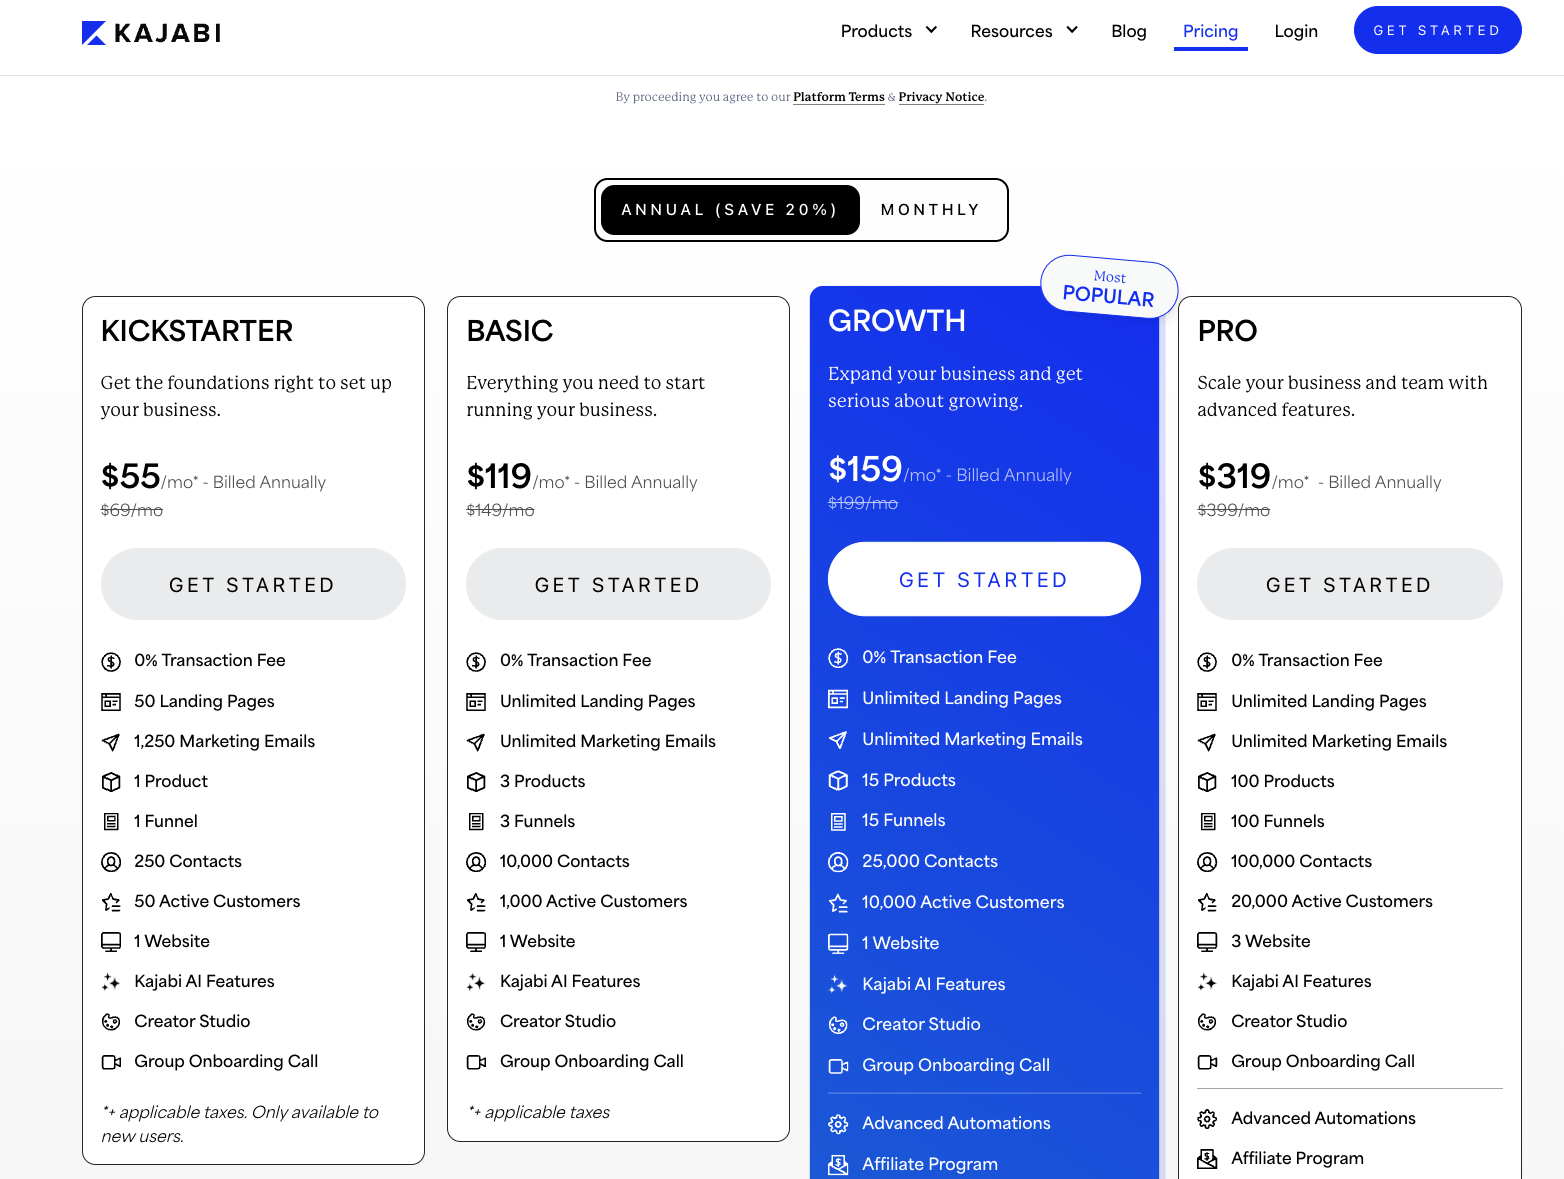This screenshot has height=1179, width=1564.
Task: Click the Kajabi logo
Action: [x=151, y=33]
